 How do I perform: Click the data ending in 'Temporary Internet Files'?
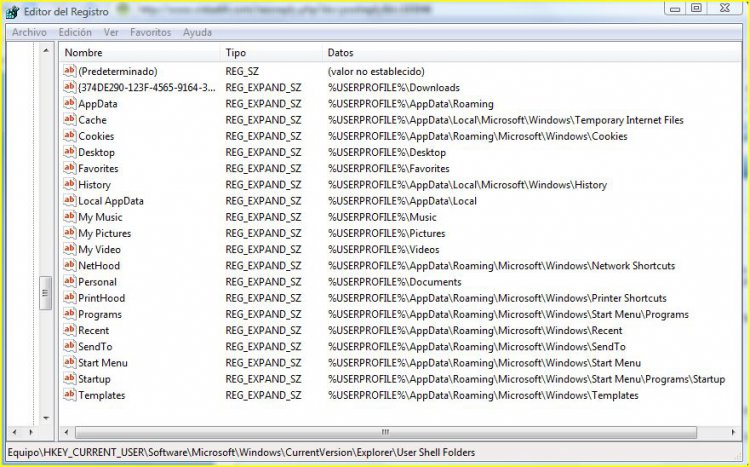pyautogui.click(x=506, y=120)
